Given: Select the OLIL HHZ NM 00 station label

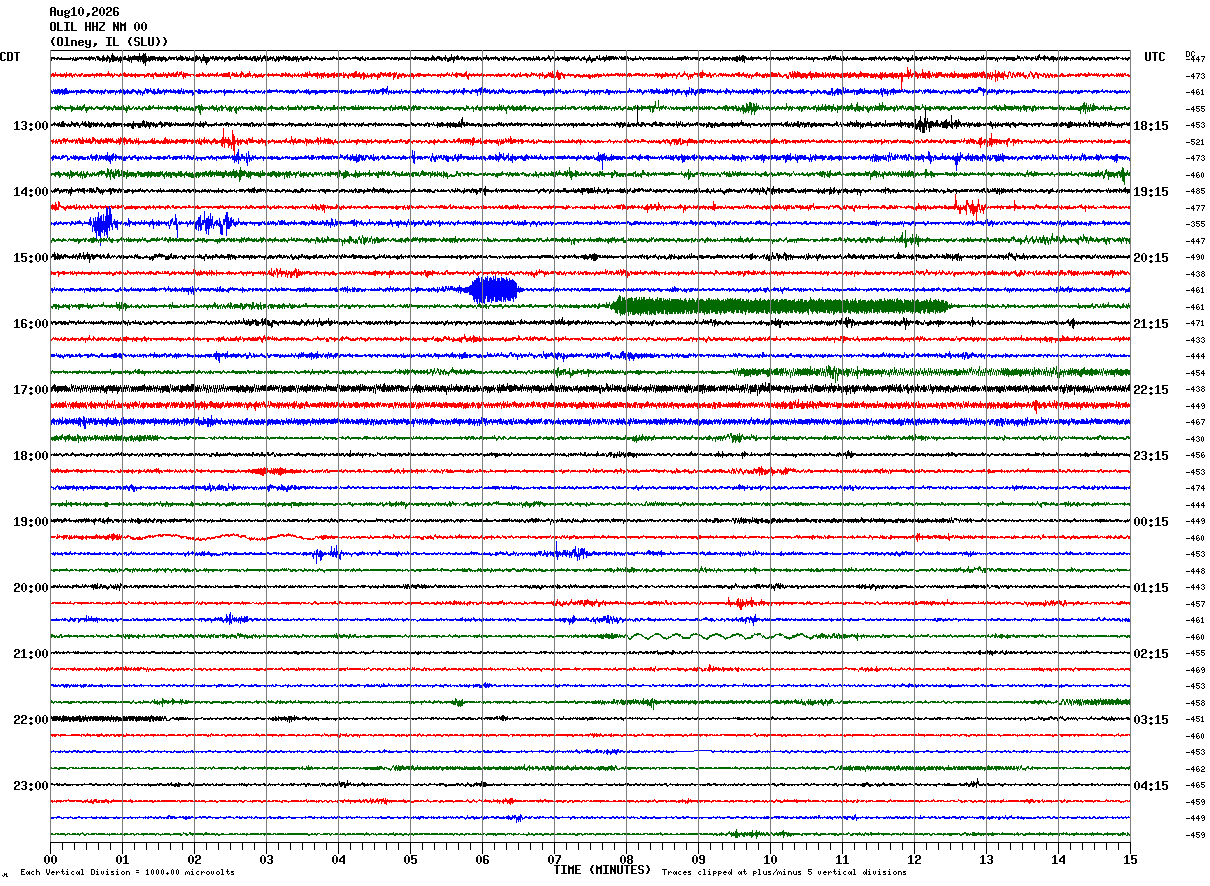Looking at the screenshot, I should 98,27.
